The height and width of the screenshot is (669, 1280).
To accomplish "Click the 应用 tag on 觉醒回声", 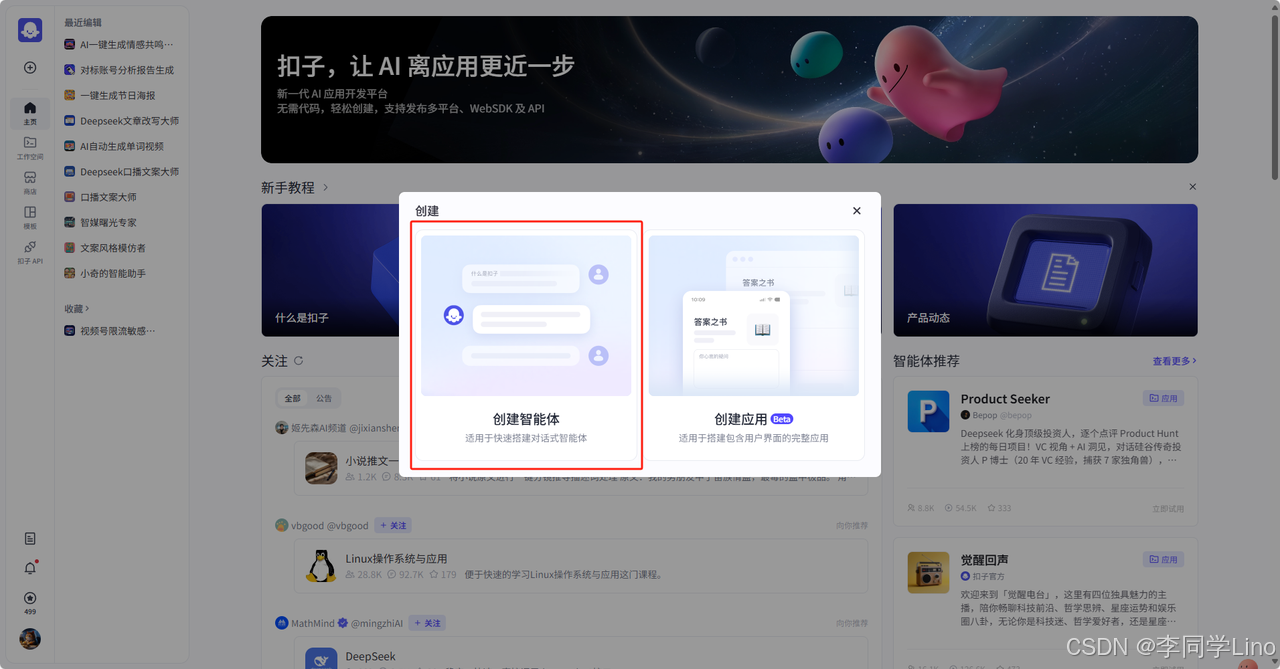I will point(1164,560).
